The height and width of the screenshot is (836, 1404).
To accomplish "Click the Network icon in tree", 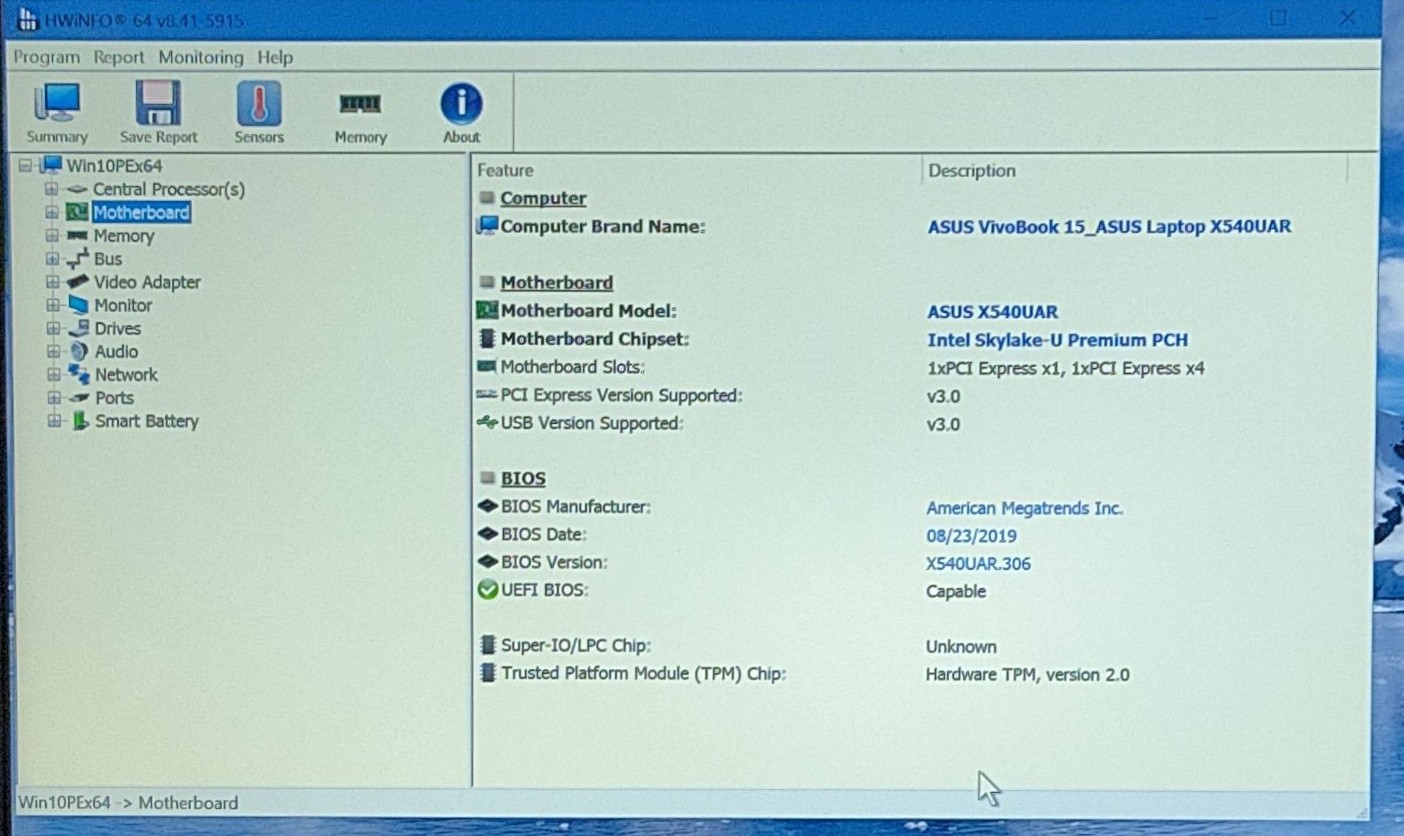I will click(x=78, y=374).
